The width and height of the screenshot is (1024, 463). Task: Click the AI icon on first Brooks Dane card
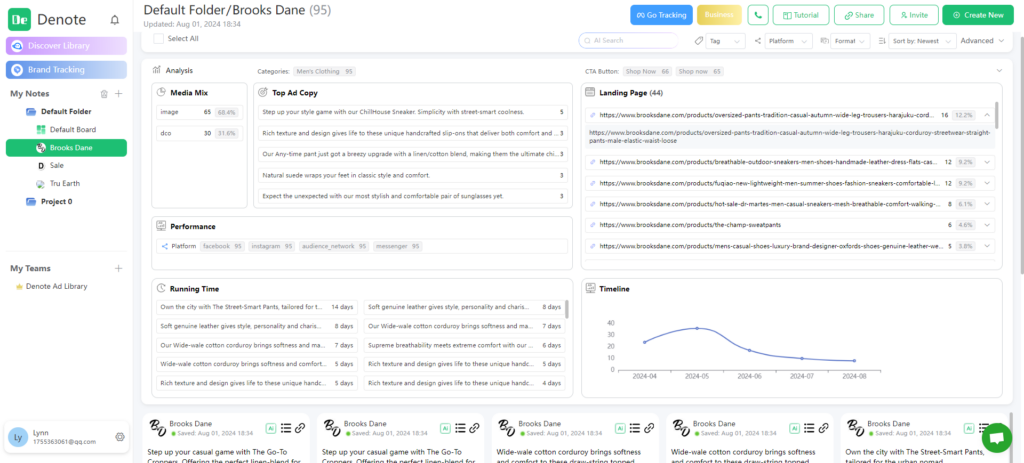270,428
